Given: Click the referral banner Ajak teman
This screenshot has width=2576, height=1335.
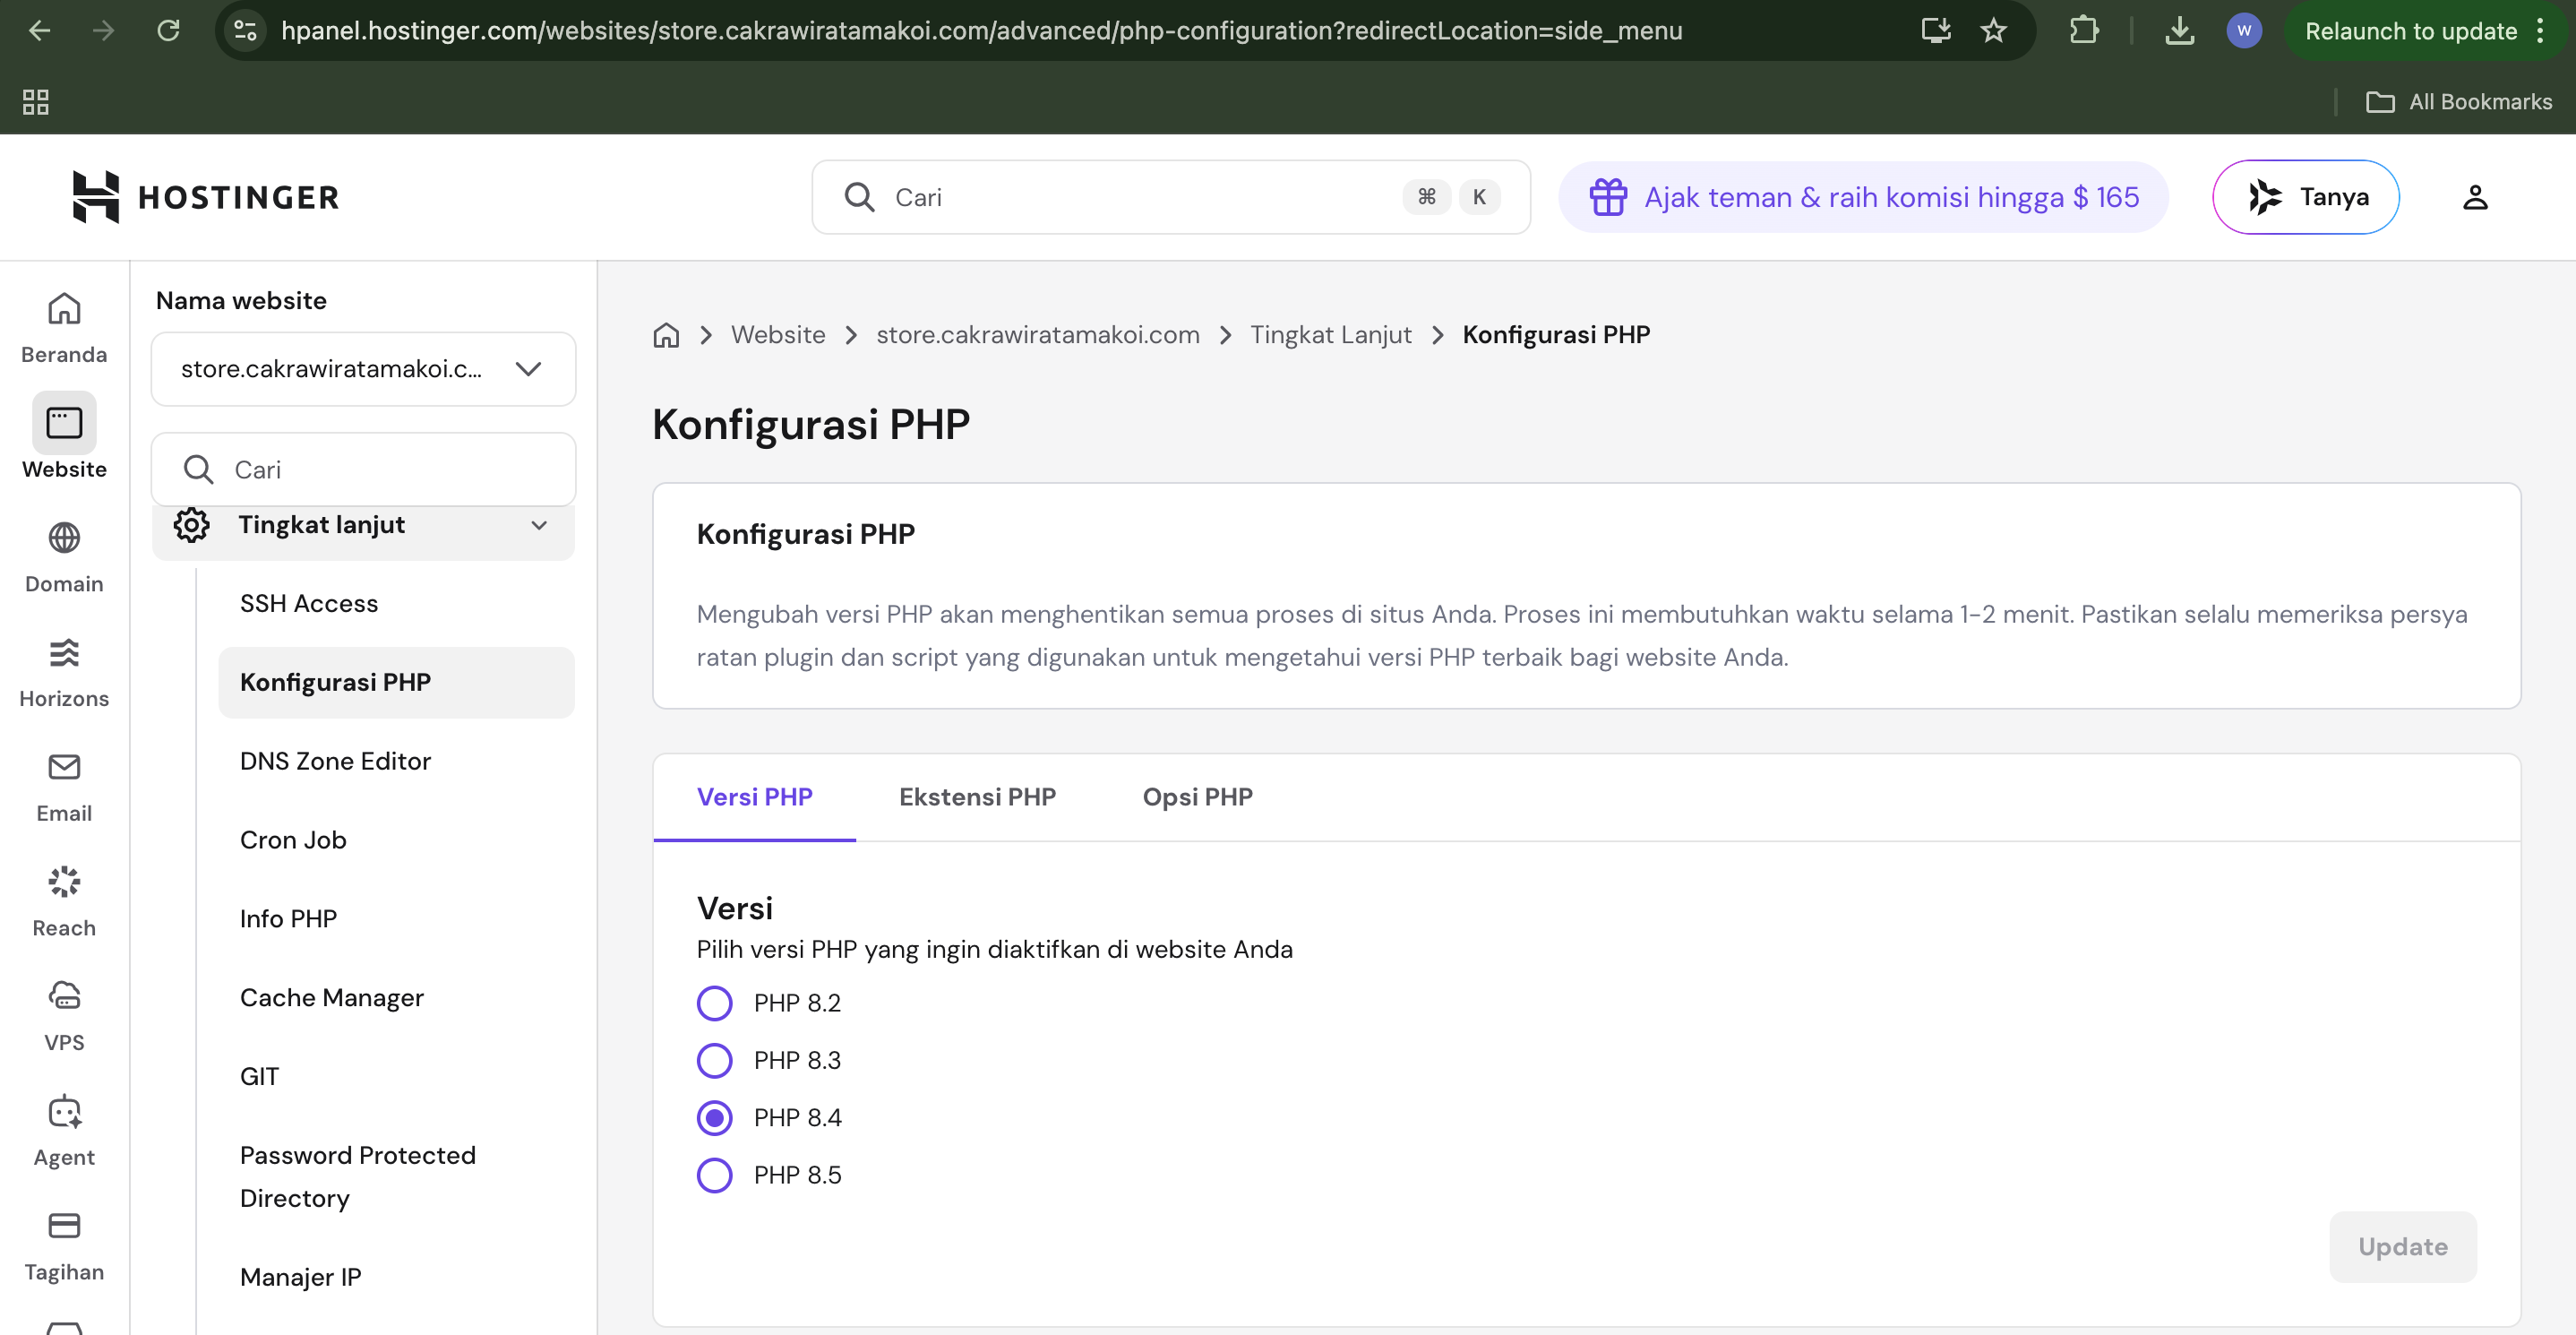Looking at the screenshot, I should click(x=1863, y=197).
